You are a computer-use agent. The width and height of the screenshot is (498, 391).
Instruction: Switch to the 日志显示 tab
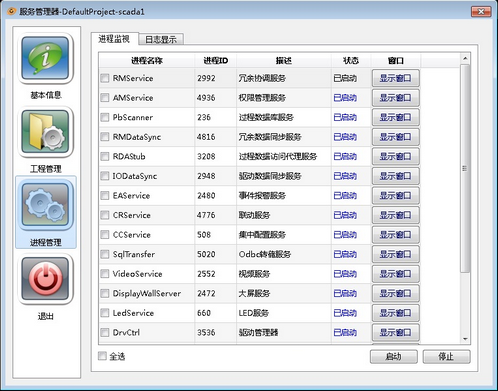coord(161,39)
